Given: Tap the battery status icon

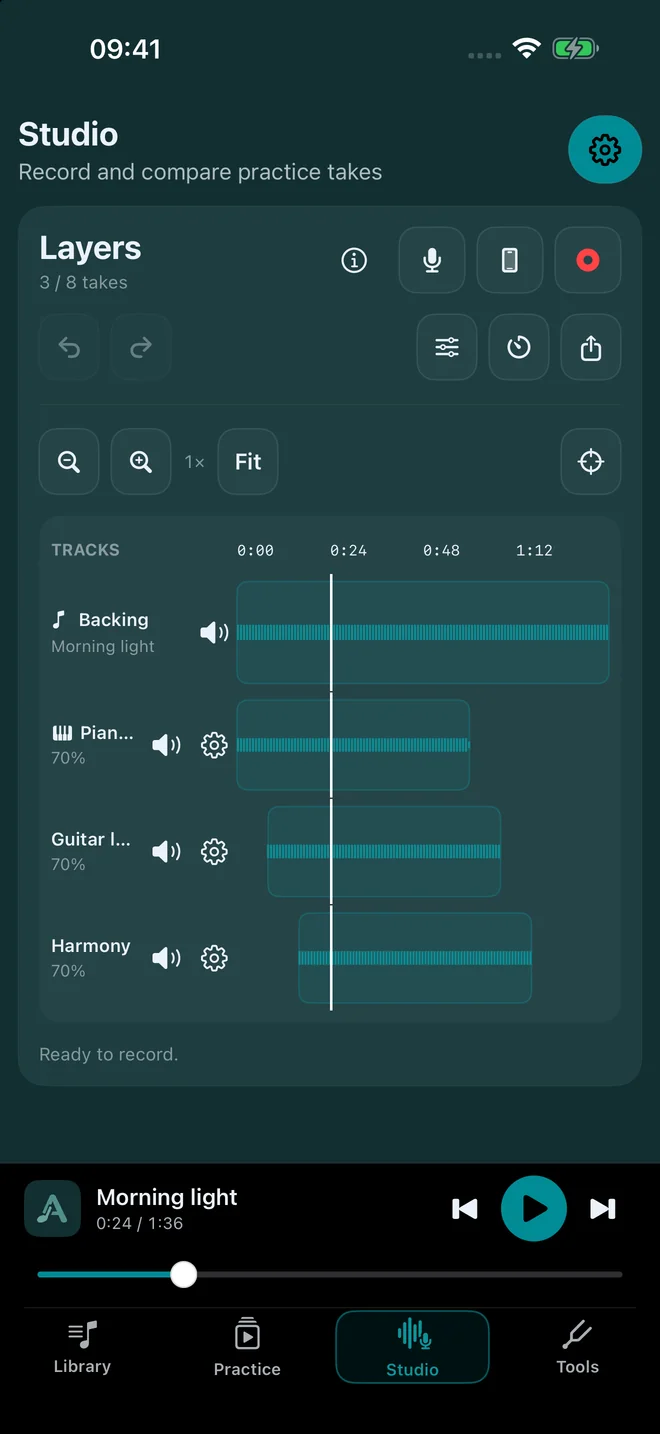Looking at the screenshot, I should (x=576, y=48).
